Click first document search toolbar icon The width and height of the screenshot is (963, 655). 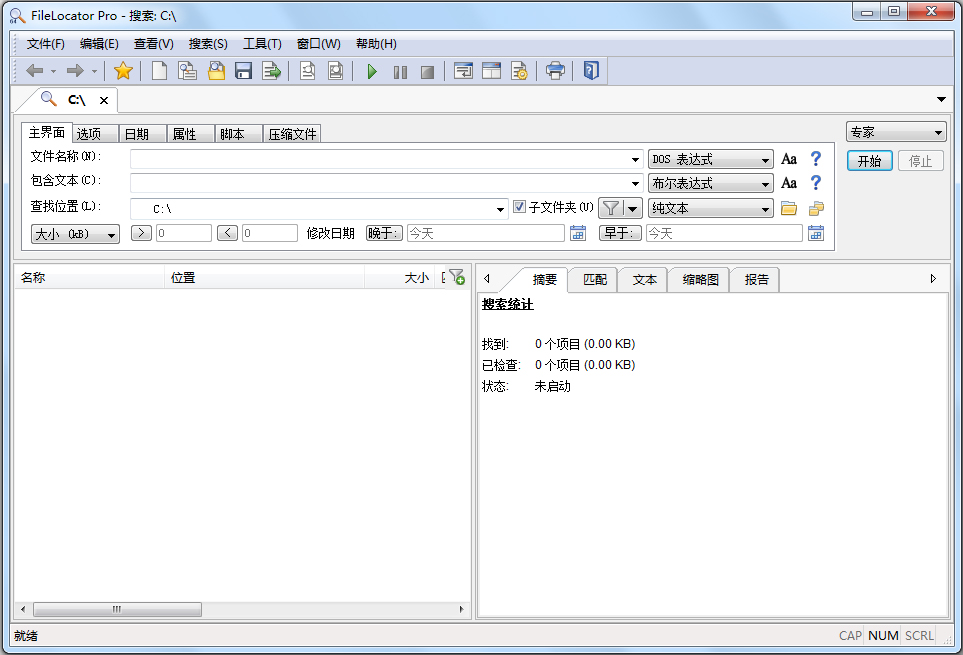[308, 71]
